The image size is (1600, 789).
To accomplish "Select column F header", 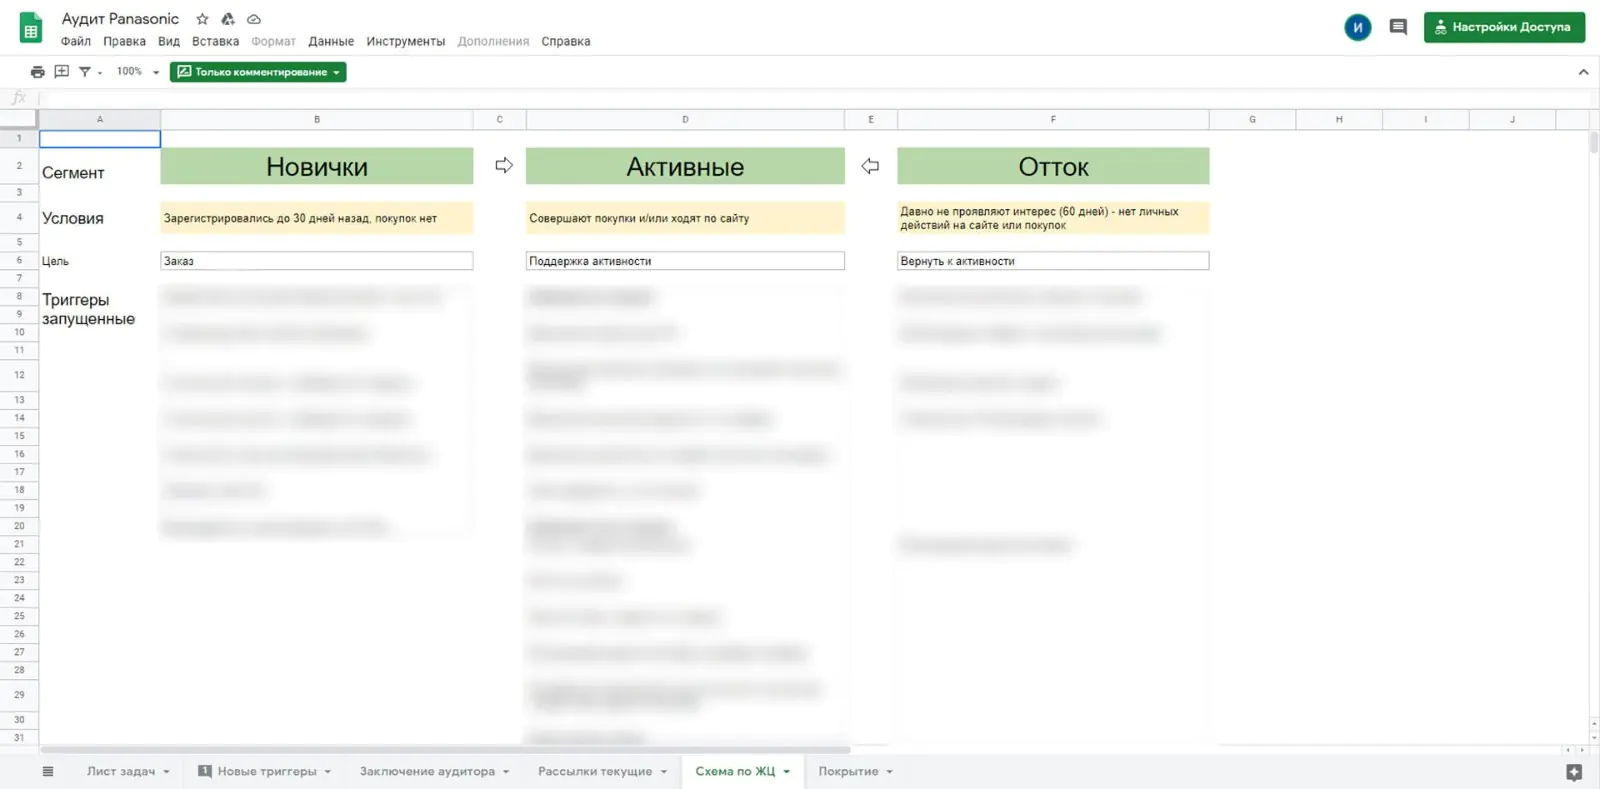I will click(x=1053, y=119).
